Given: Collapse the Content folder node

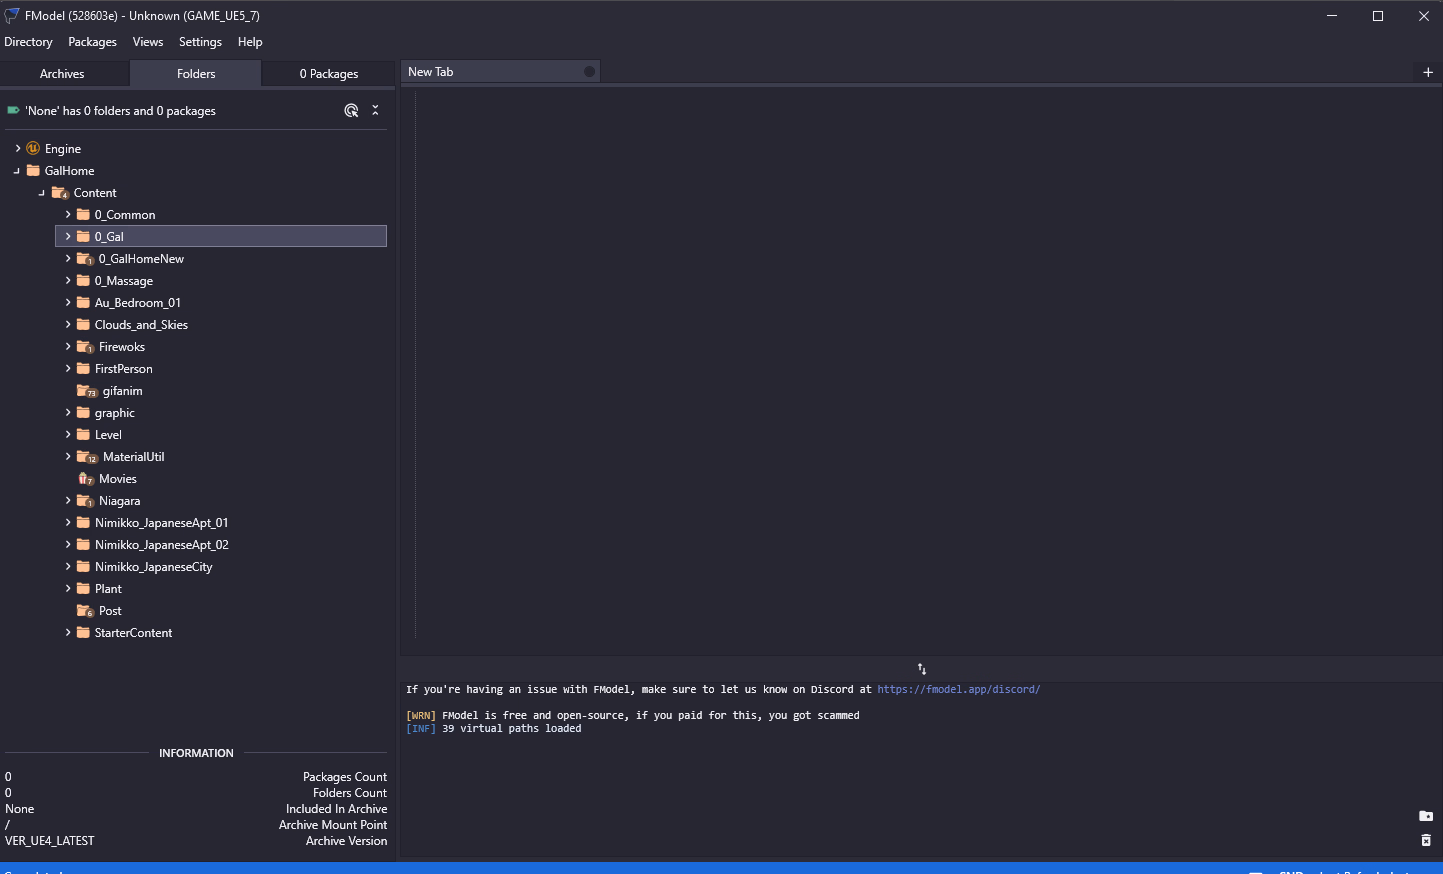Looking at the screenshot, I should tap(42, 192).
